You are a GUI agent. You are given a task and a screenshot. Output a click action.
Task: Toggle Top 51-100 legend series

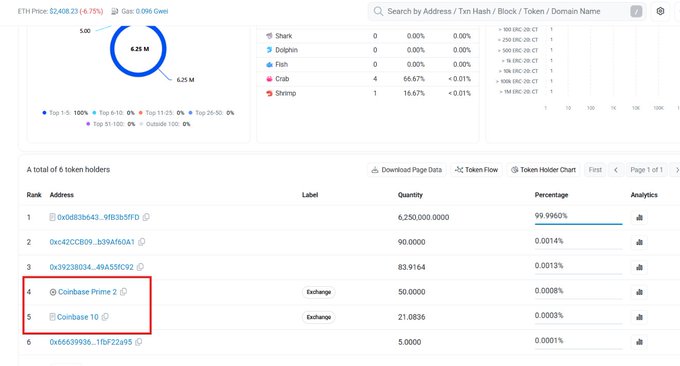point(111,124)
